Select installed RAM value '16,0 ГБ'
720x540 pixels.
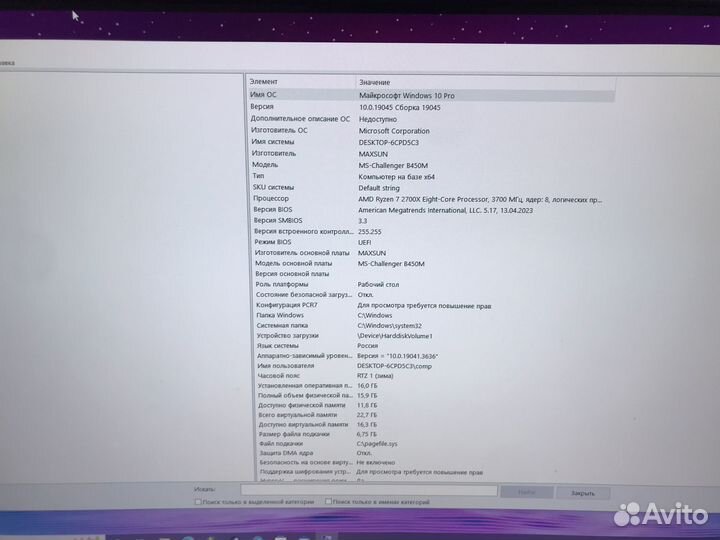pyautogui.click(x=367, y=386)
